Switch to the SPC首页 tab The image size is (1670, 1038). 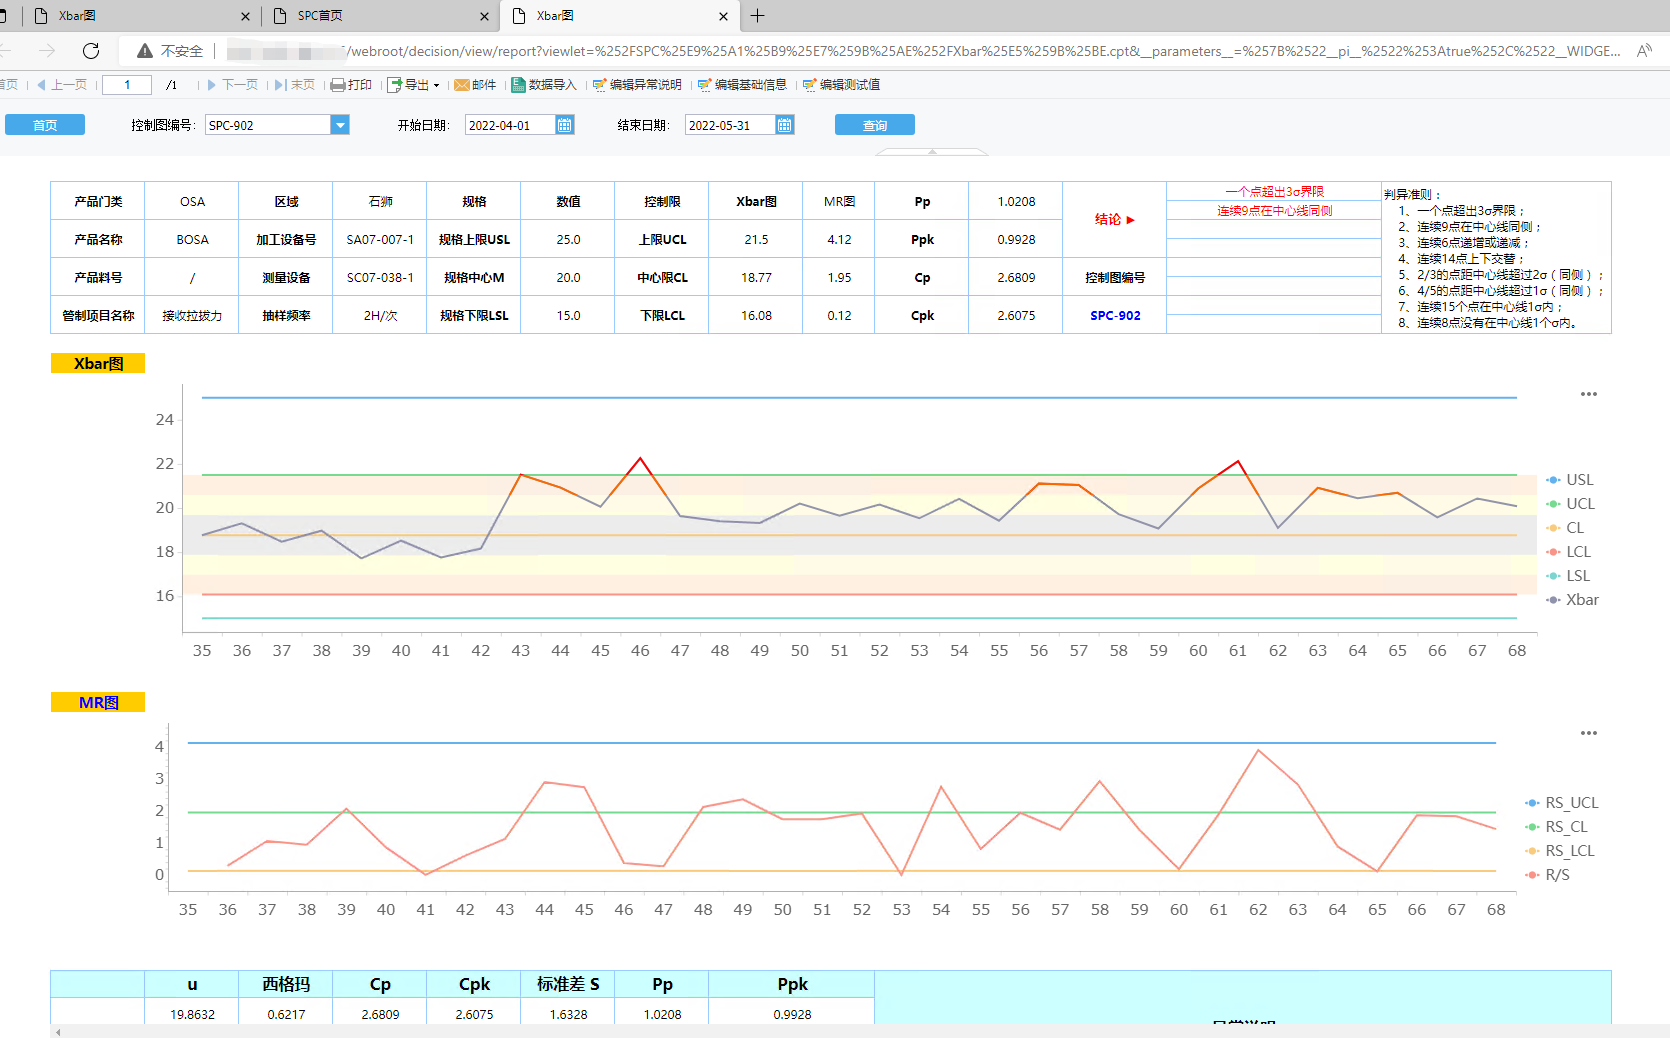[380, 16]
